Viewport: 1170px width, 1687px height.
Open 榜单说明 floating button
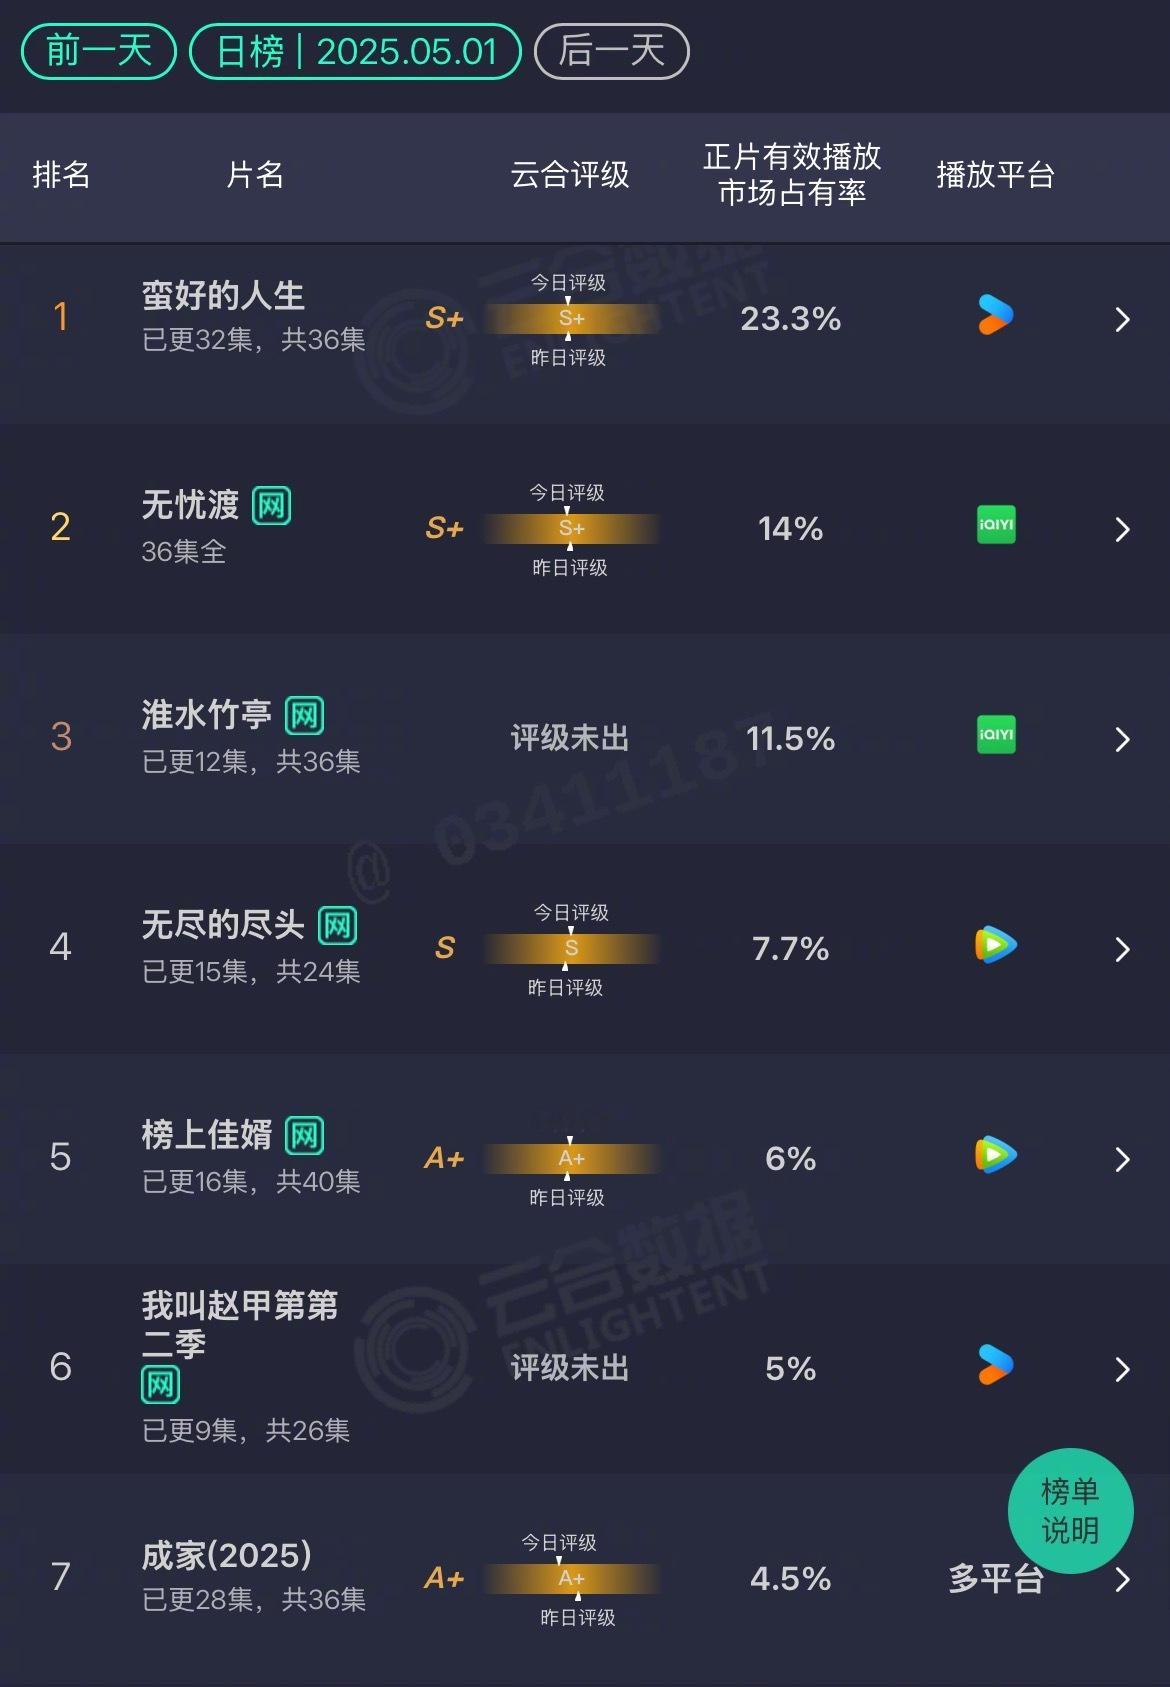click(1070, 1511)
